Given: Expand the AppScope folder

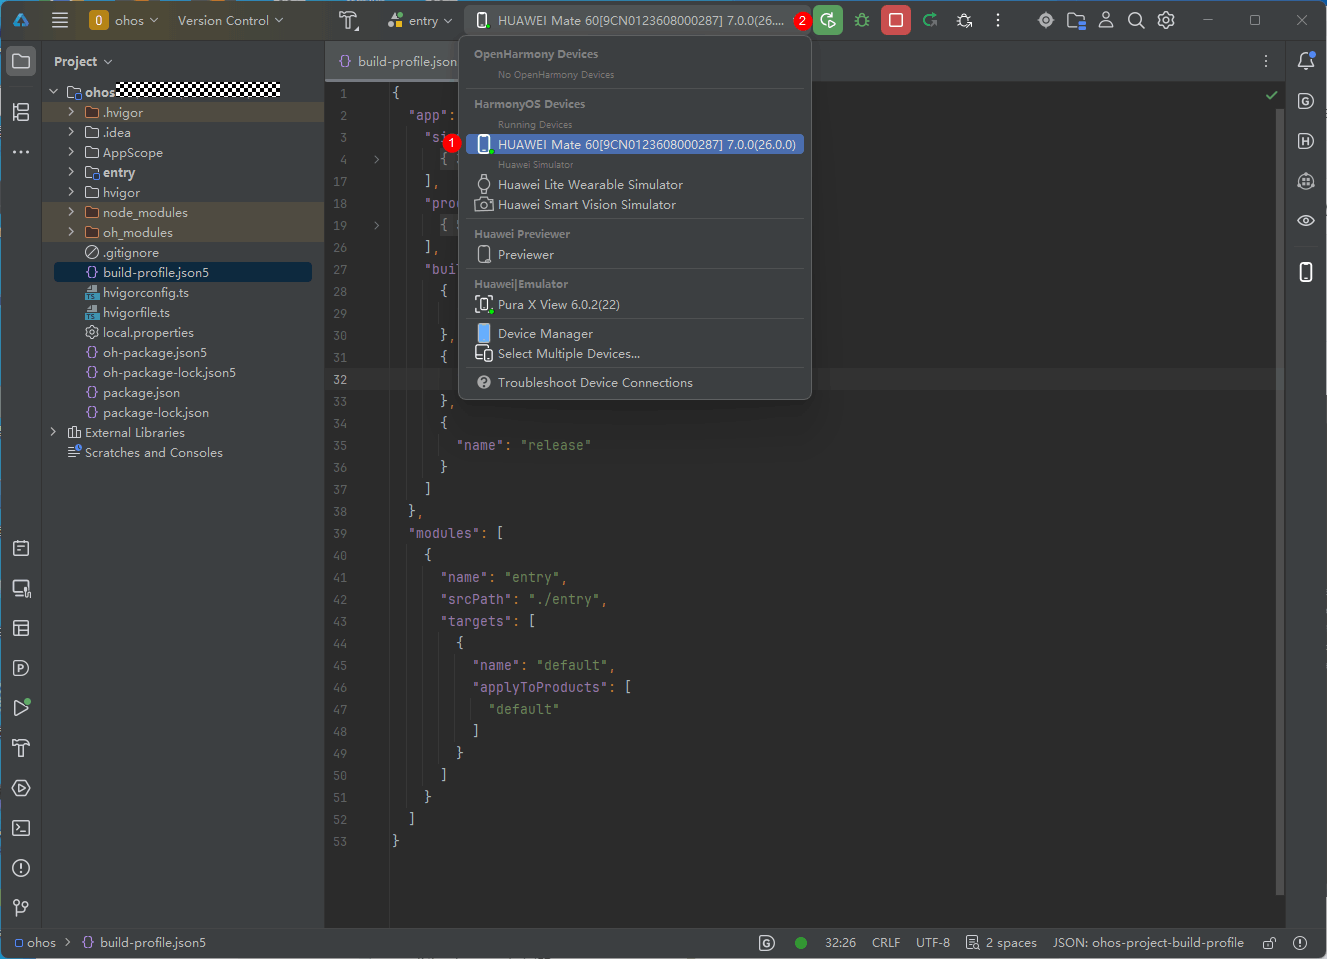Looking at the screenshot, I should click(71, 152).
